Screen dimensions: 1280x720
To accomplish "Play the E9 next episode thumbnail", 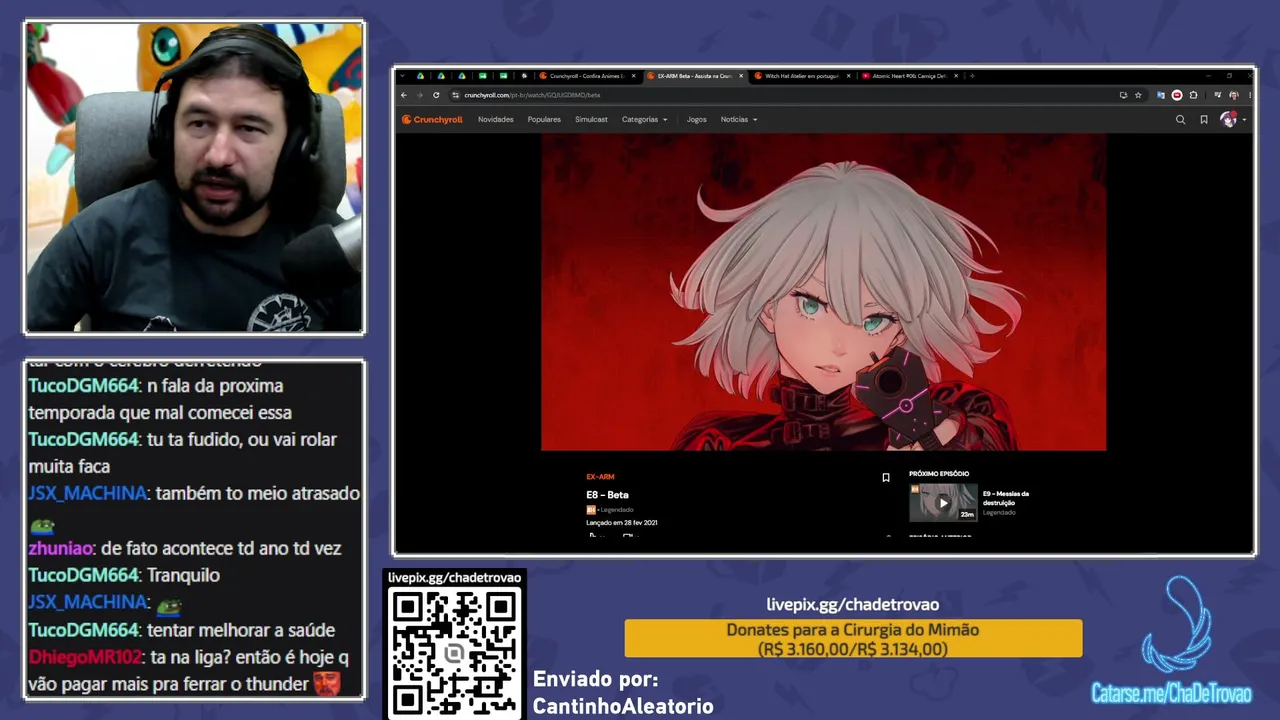I will click(943, 502).
